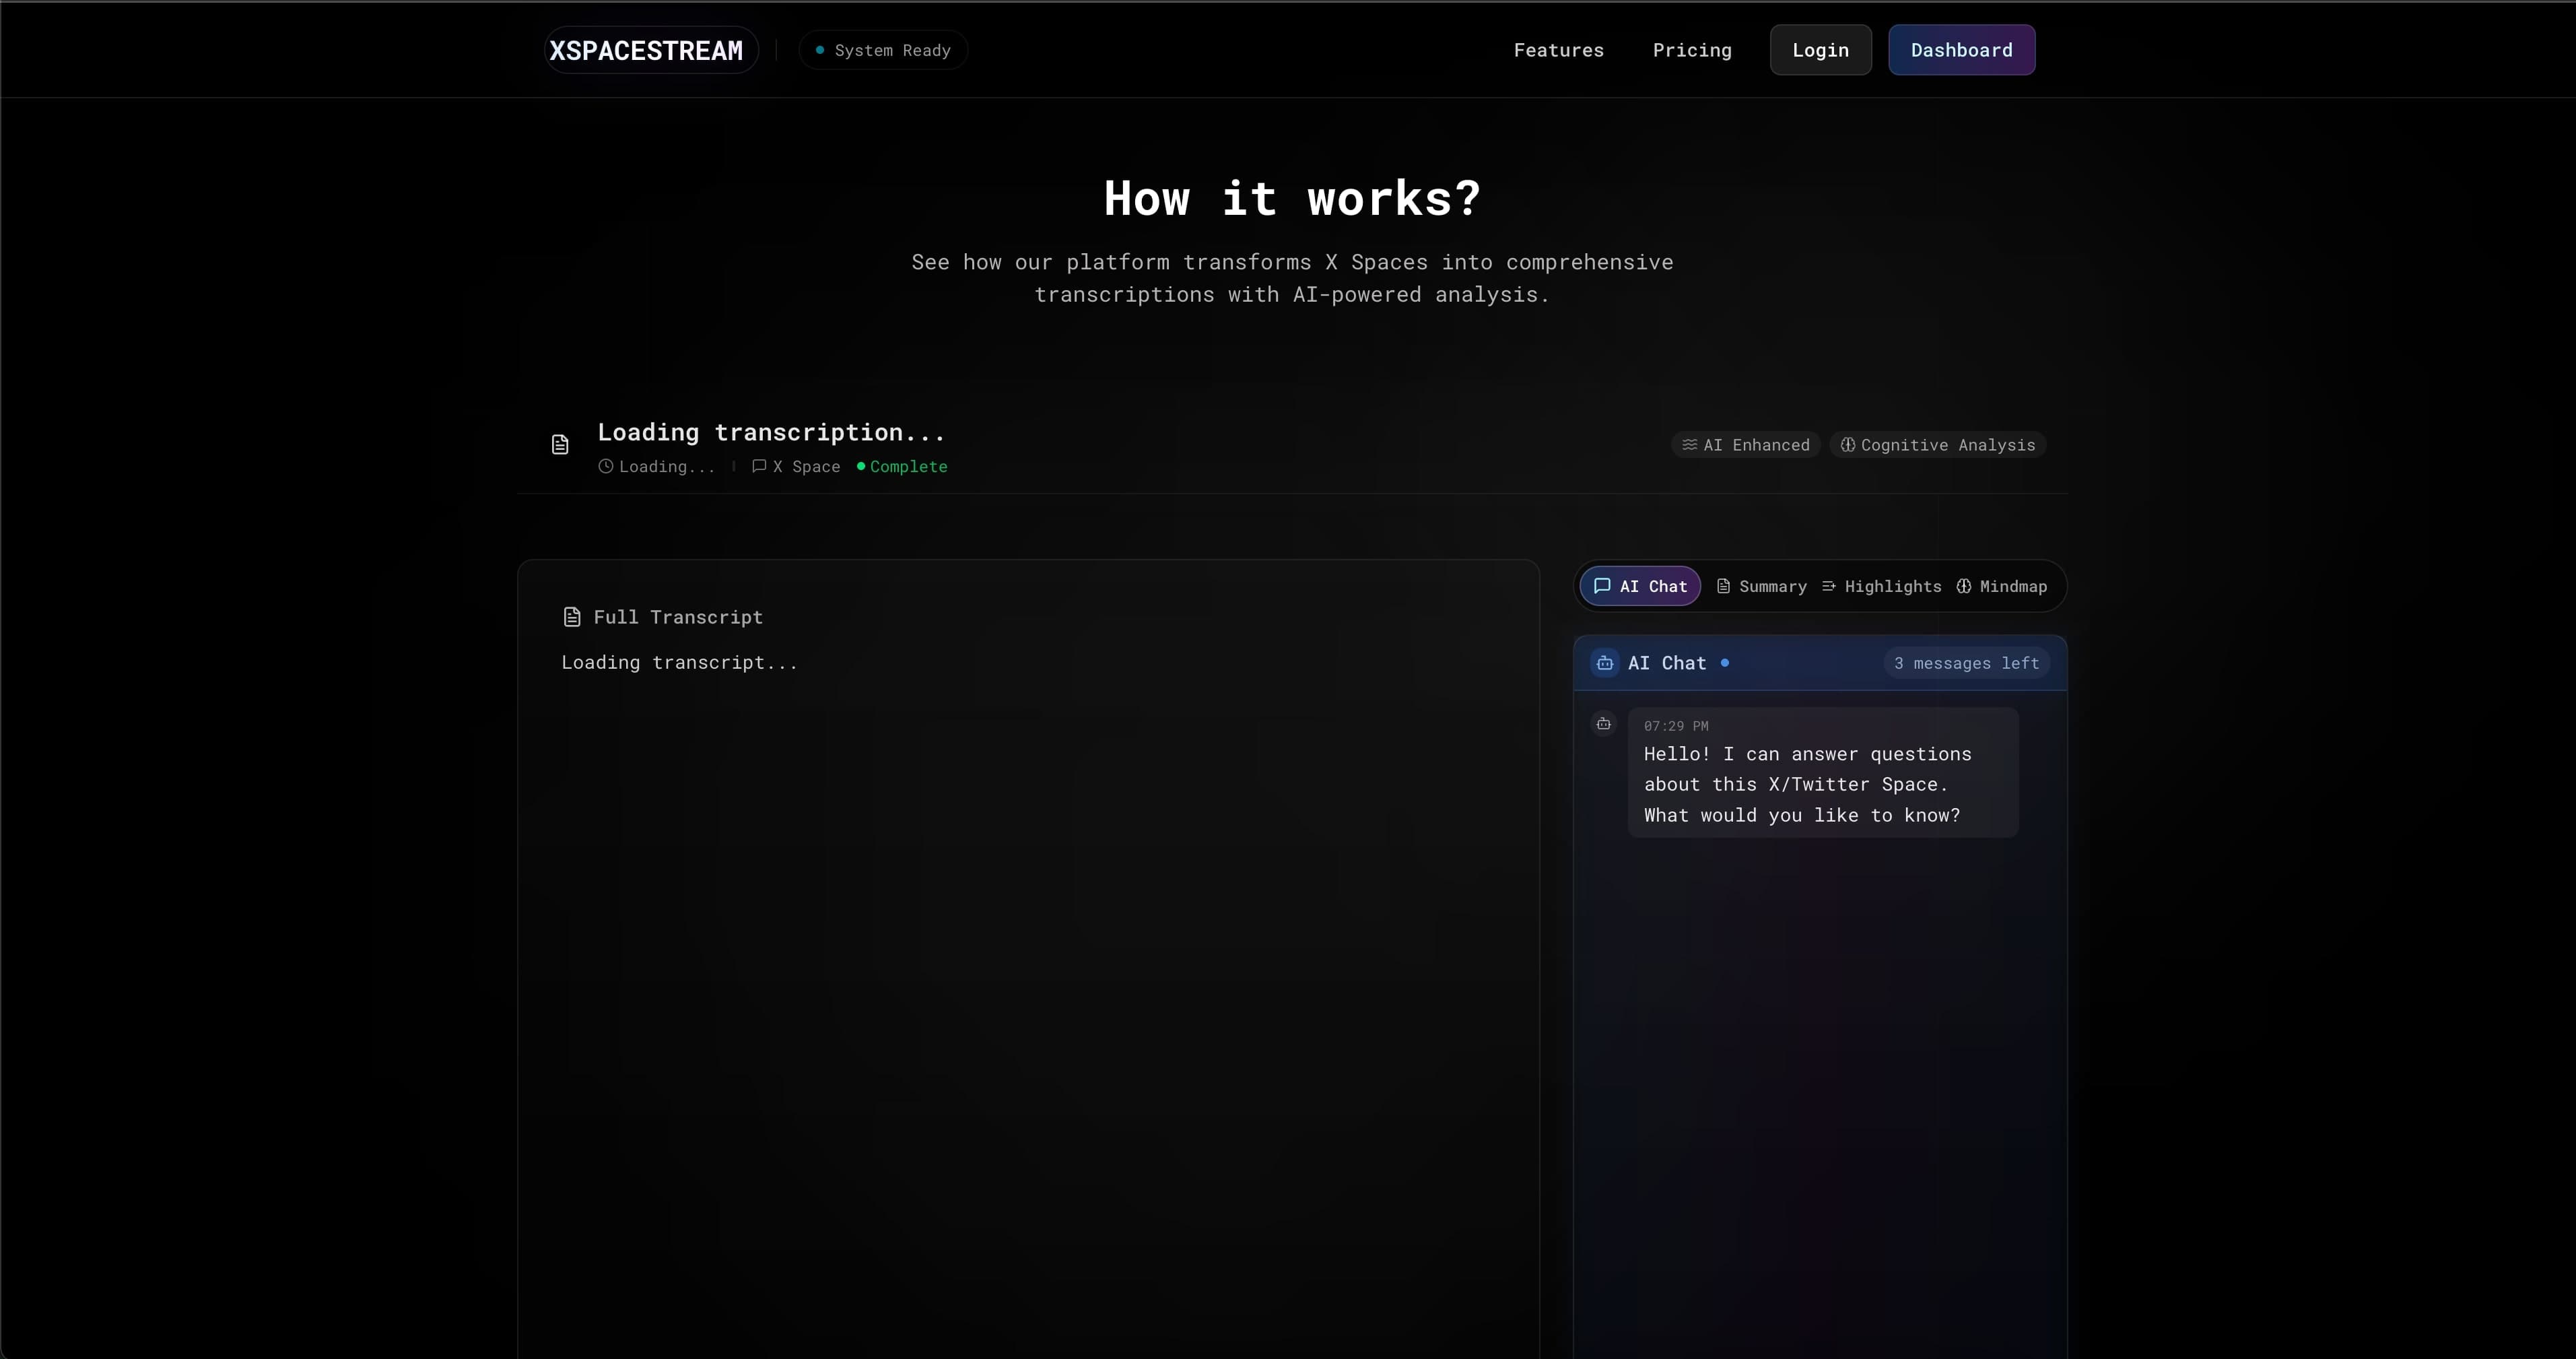Click the brain icon in Cognitive Analysis badge

point(1849,445)
